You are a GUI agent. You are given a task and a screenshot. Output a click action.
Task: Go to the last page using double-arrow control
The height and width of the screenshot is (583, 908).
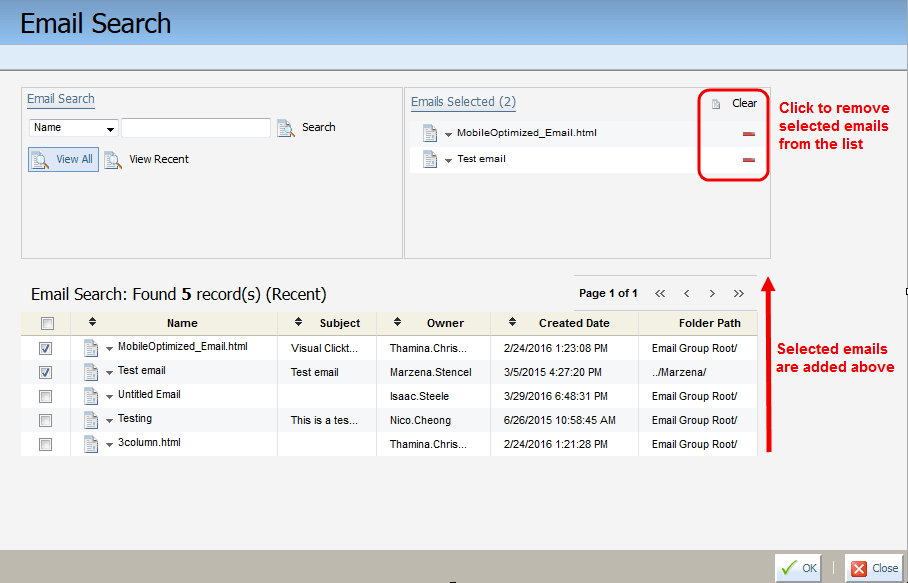739,293
